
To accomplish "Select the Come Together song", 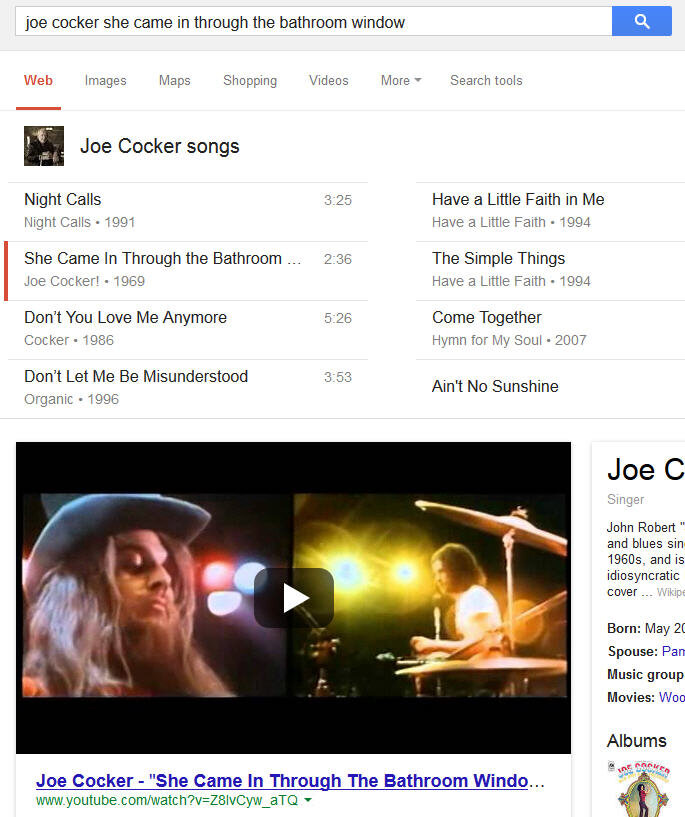I will 550,329.
